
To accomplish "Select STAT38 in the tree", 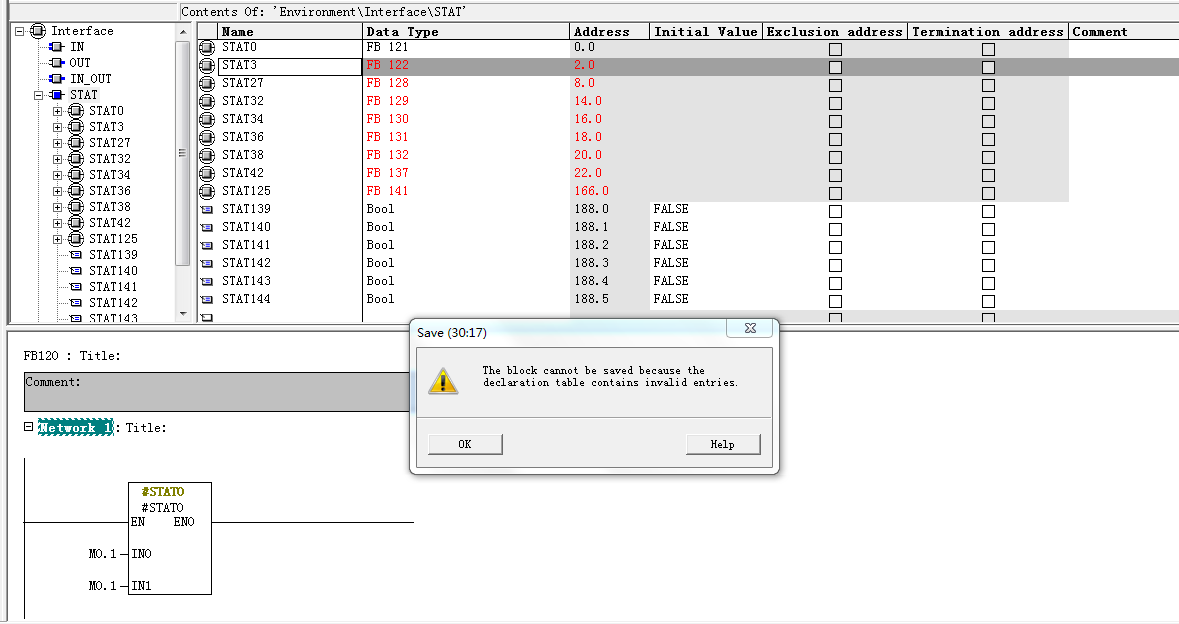I will tap(110, 207).
